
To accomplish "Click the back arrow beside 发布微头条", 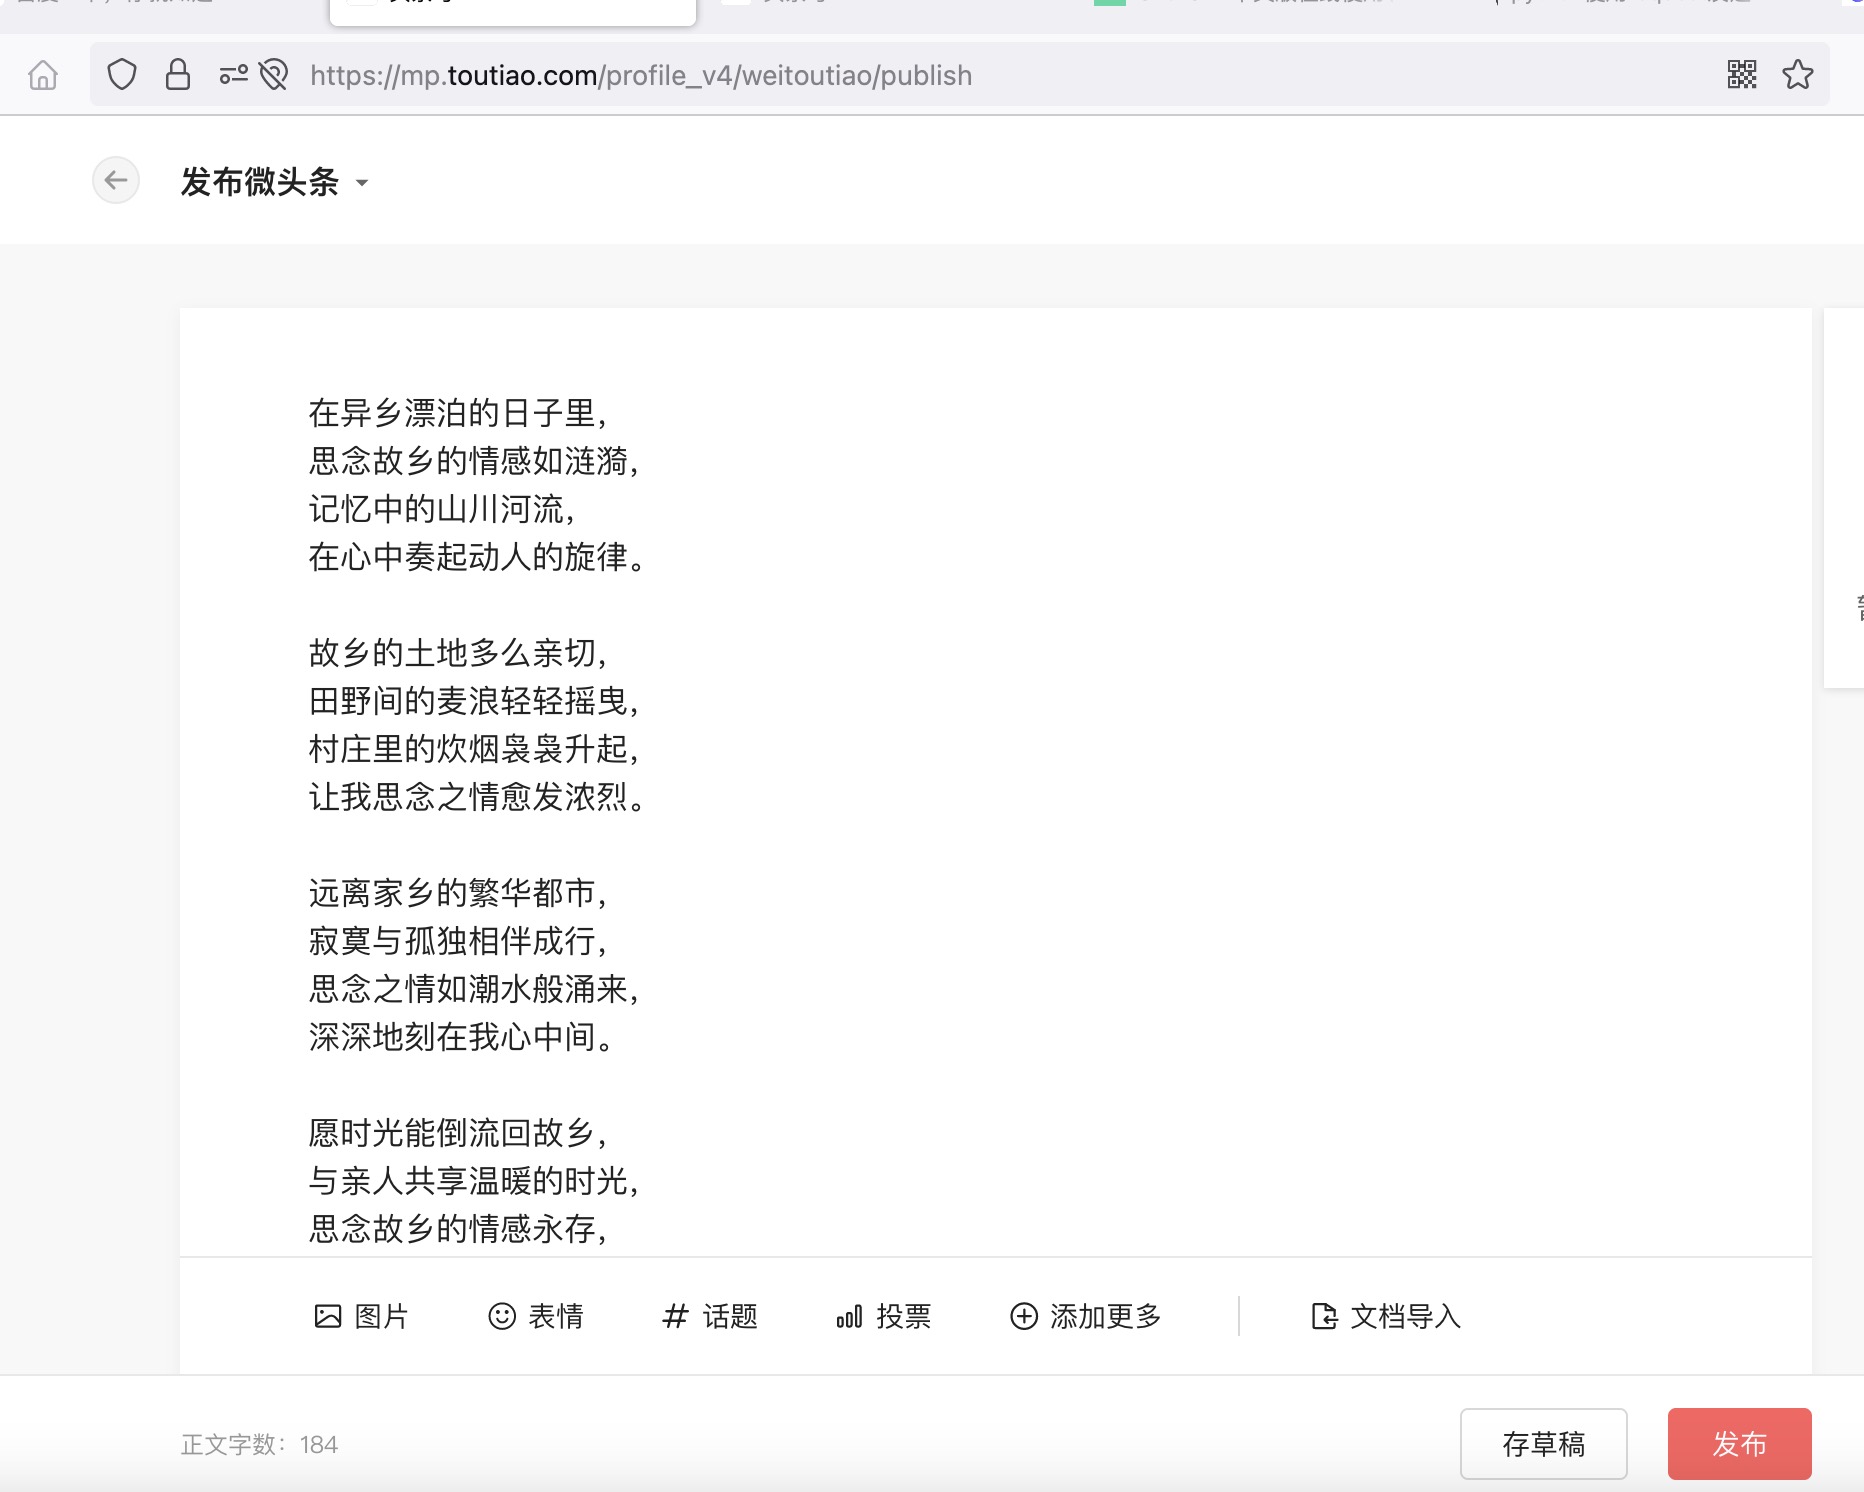I will coord(116,181).
